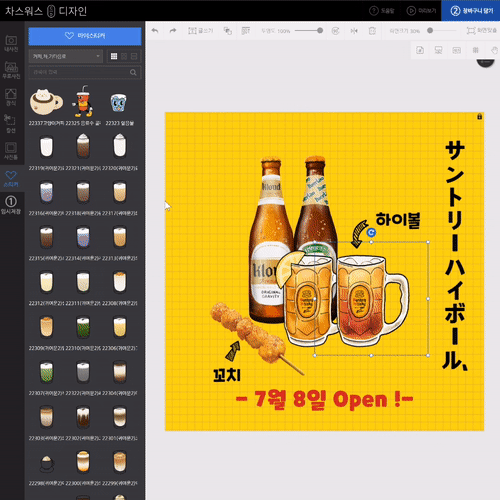
Task: Switch to the two-column grid view icon
Action: click(x=124, y=56)
